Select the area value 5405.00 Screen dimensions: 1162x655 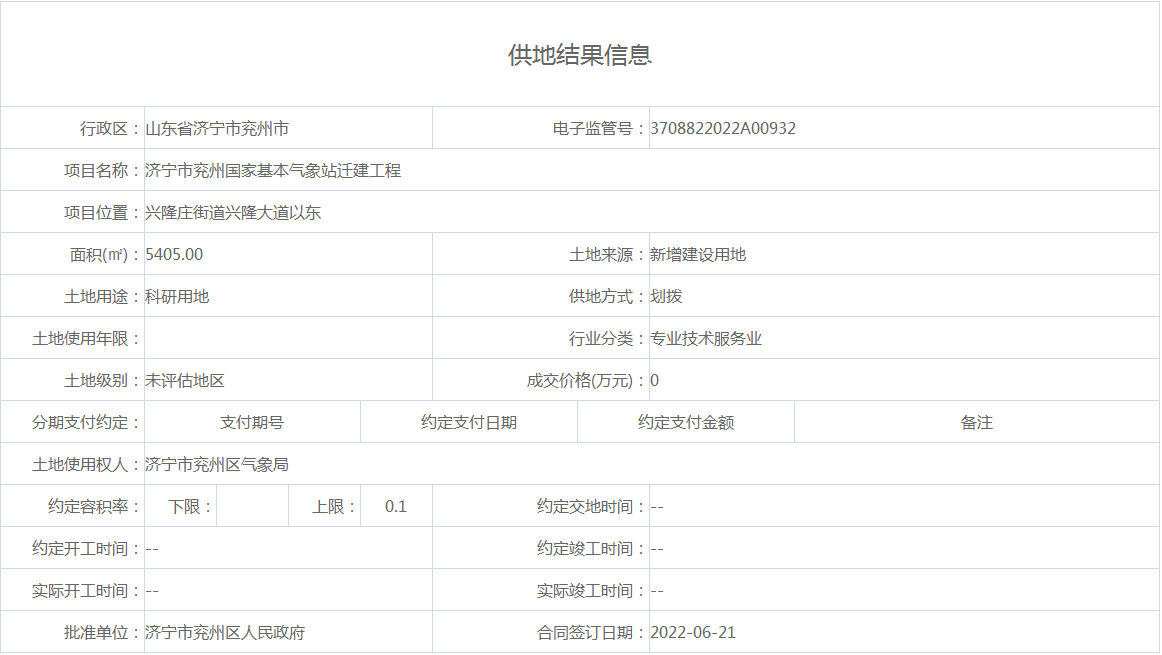tap(174, 254)
